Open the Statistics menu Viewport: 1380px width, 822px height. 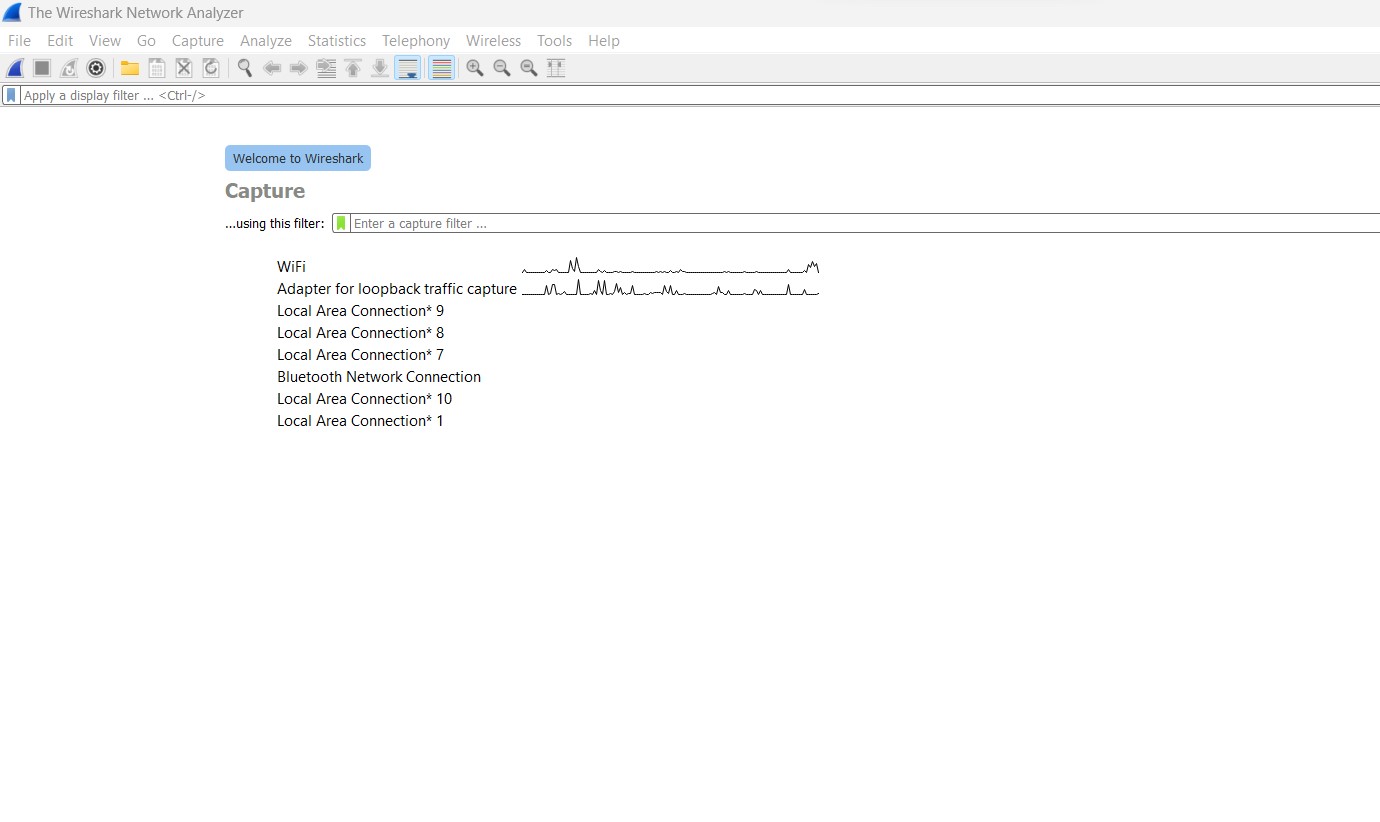pos(336,41)
